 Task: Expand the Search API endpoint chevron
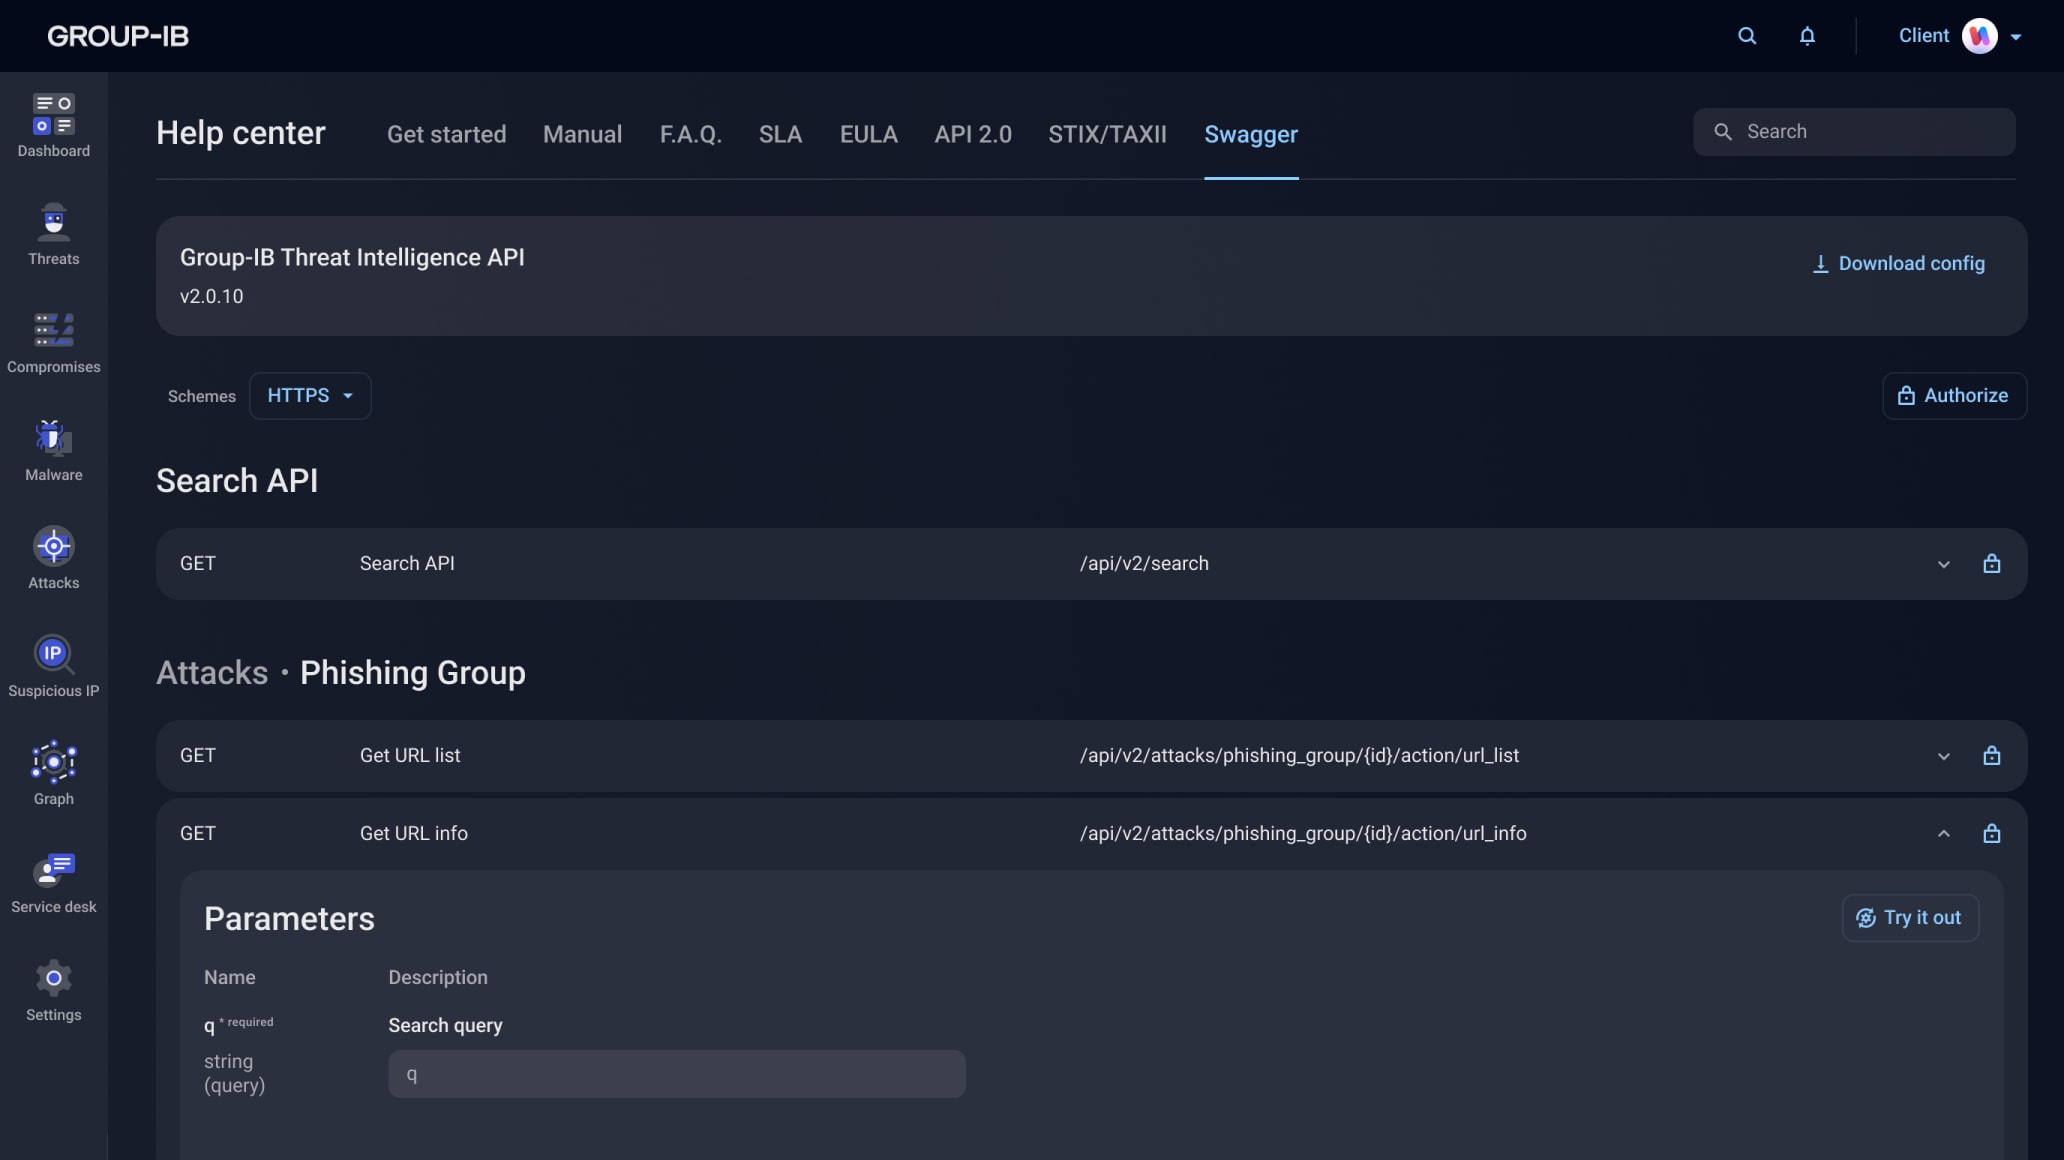[1944, 564]
